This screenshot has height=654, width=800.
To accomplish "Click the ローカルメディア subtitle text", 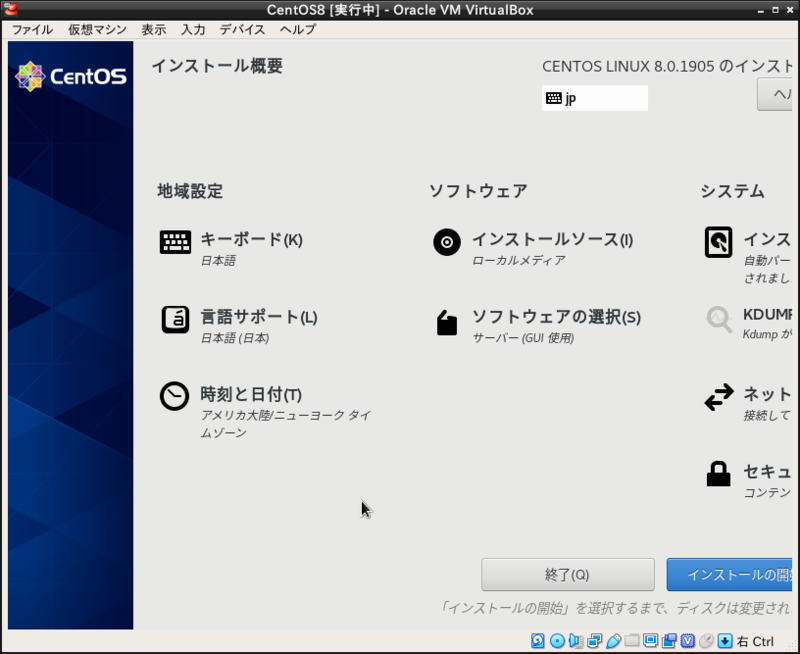I will 518,261.
